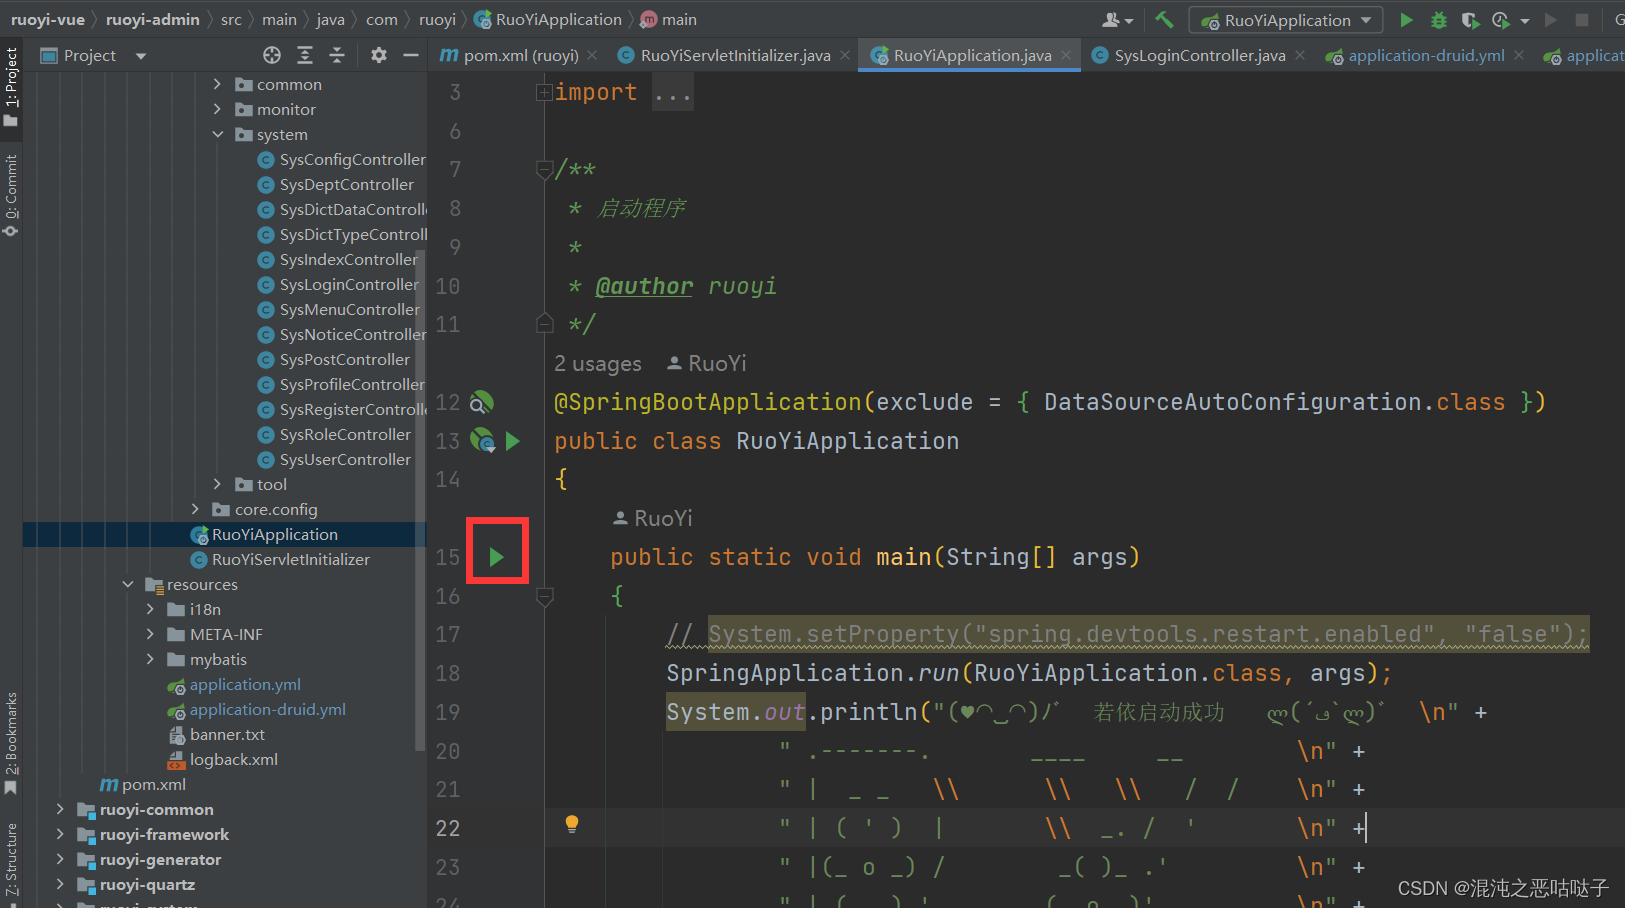1625x908 pixels.
Task: Expand the core.config package
Action: [x=195, y=509]
